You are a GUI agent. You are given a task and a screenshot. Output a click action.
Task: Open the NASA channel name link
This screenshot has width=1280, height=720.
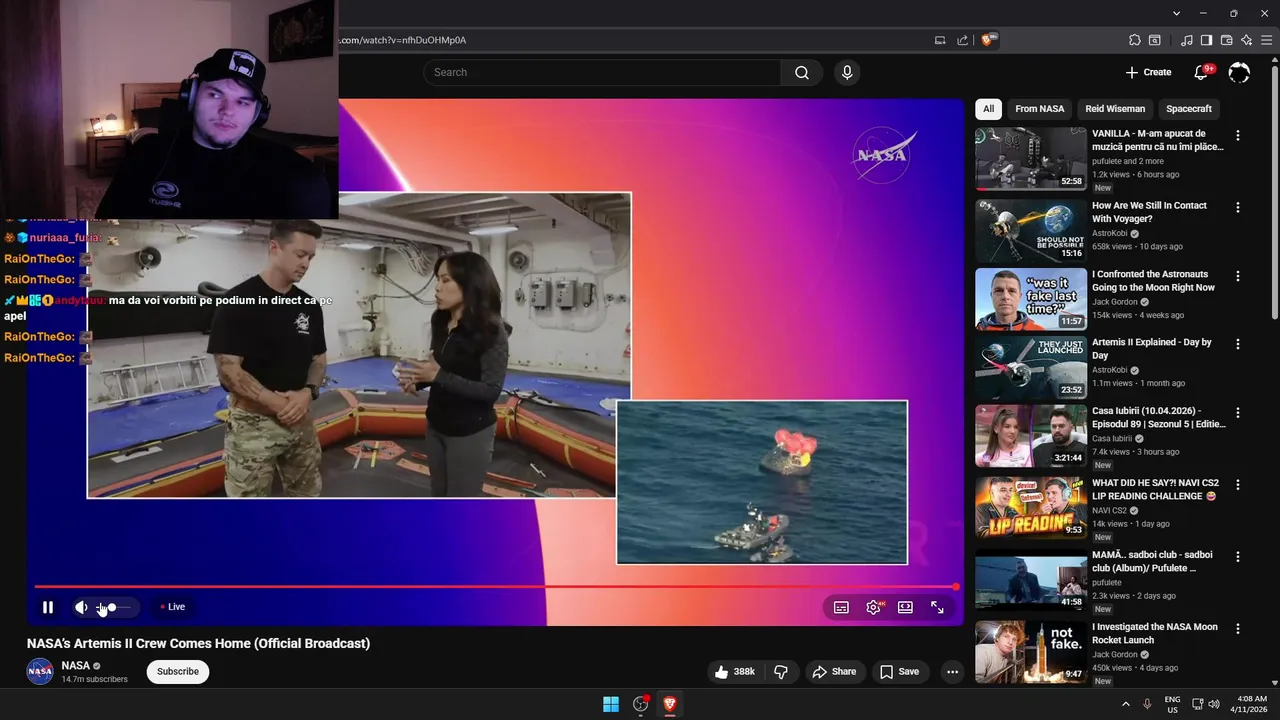coord(76,665)
